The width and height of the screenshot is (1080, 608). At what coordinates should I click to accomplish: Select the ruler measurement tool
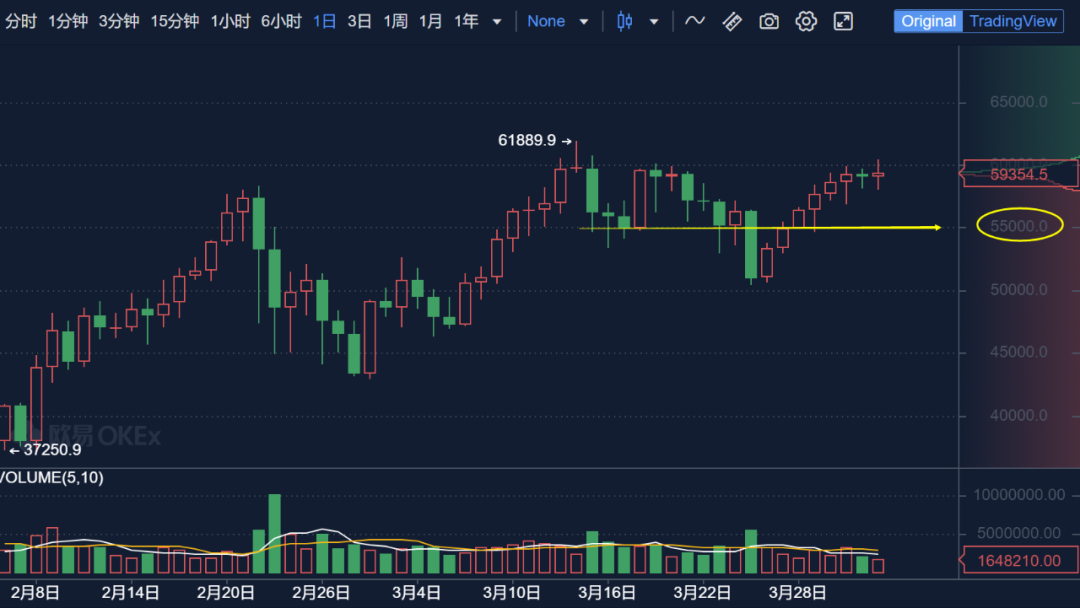coord(732,21)
